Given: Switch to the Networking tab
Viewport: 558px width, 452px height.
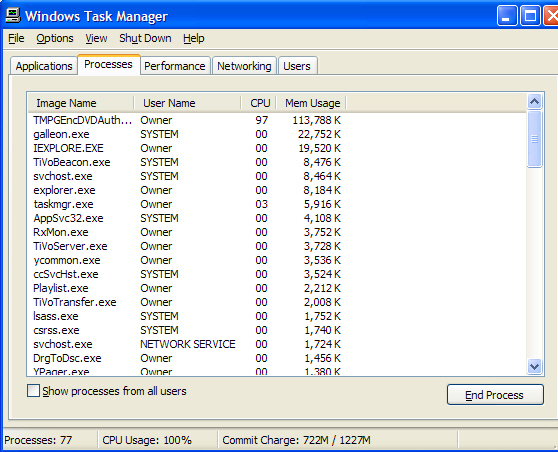Looking at the screenshot, I should [x=244, y=66].
